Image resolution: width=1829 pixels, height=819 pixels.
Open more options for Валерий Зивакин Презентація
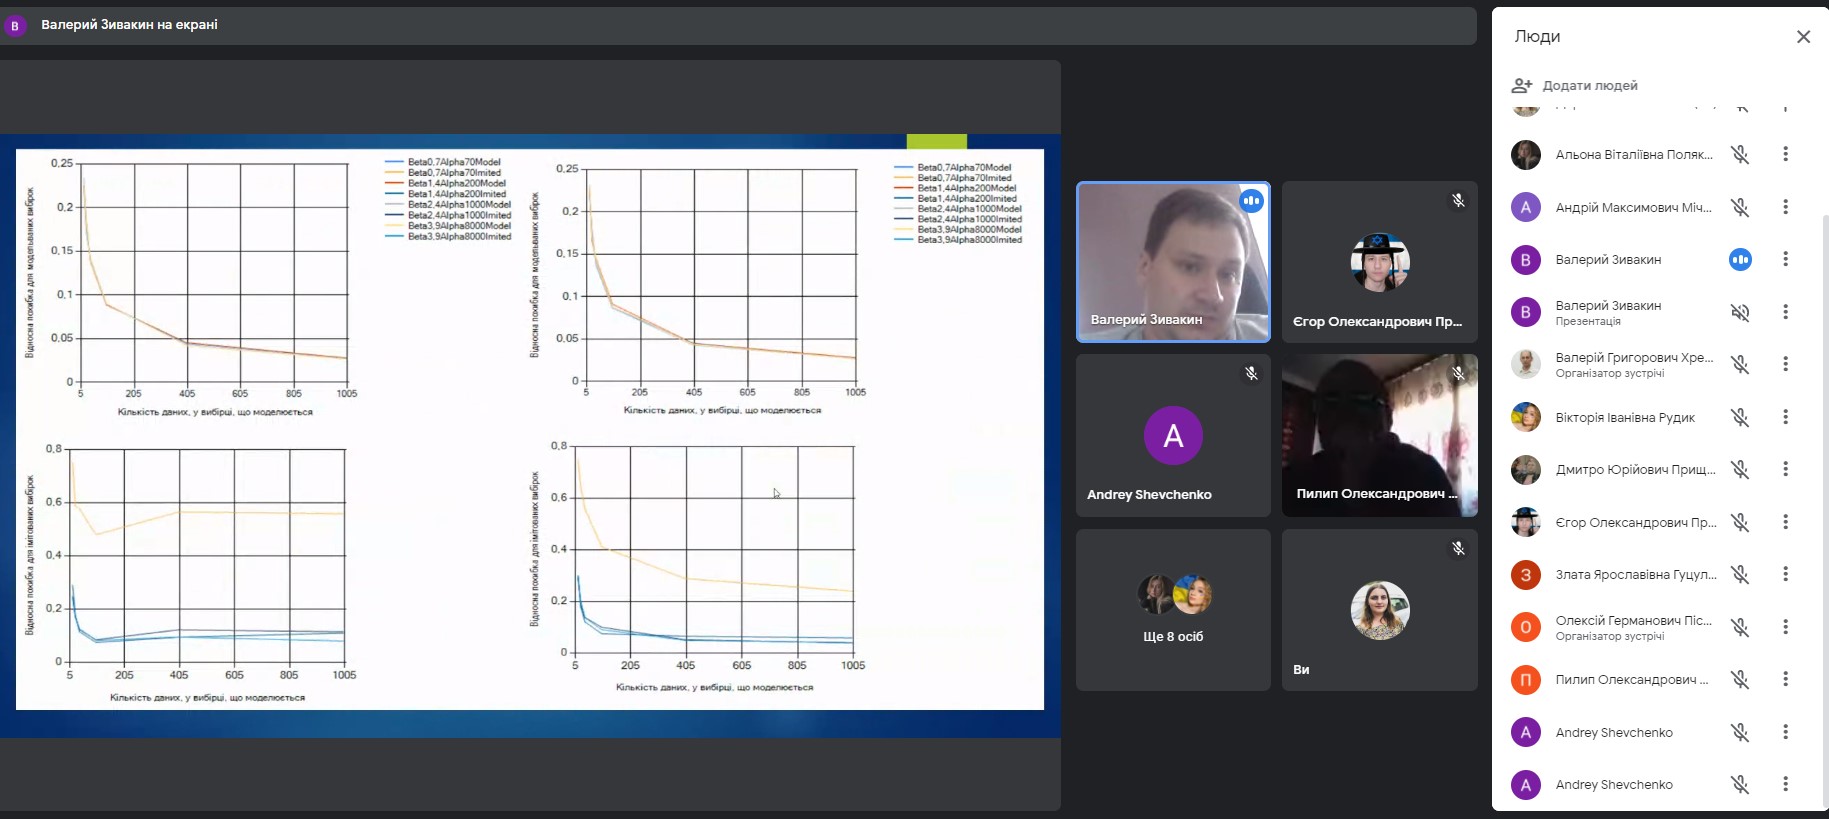1785,312
